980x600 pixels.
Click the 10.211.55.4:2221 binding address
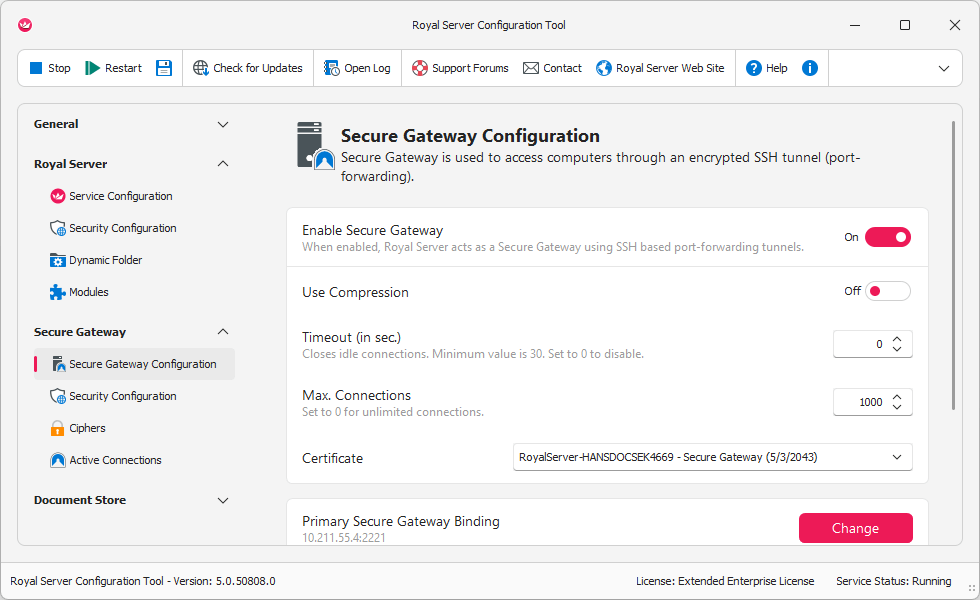344,538
